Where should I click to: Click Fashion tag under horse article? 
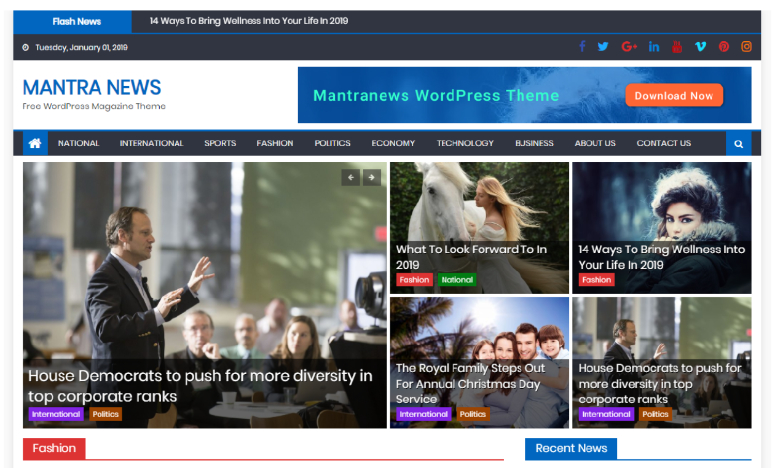coord(414,280)
